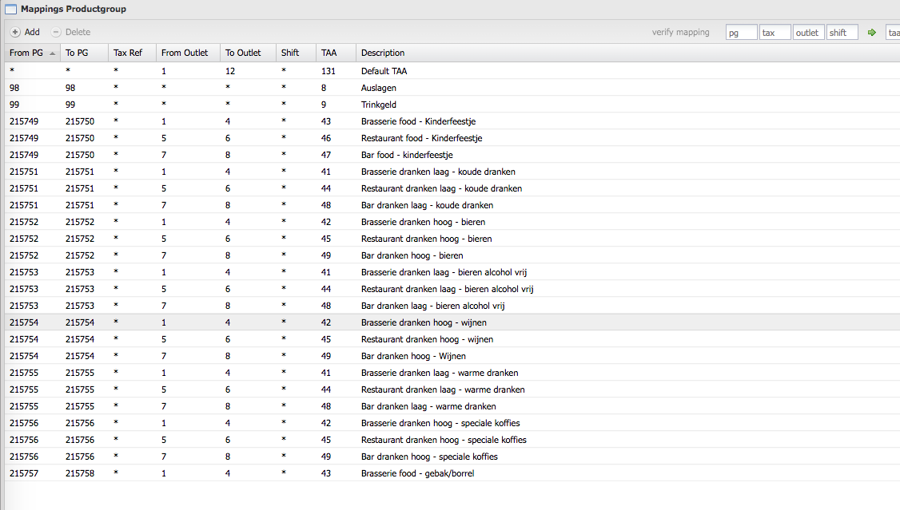Click the Shift column header
900x510 pixels.
click(290, 53)
